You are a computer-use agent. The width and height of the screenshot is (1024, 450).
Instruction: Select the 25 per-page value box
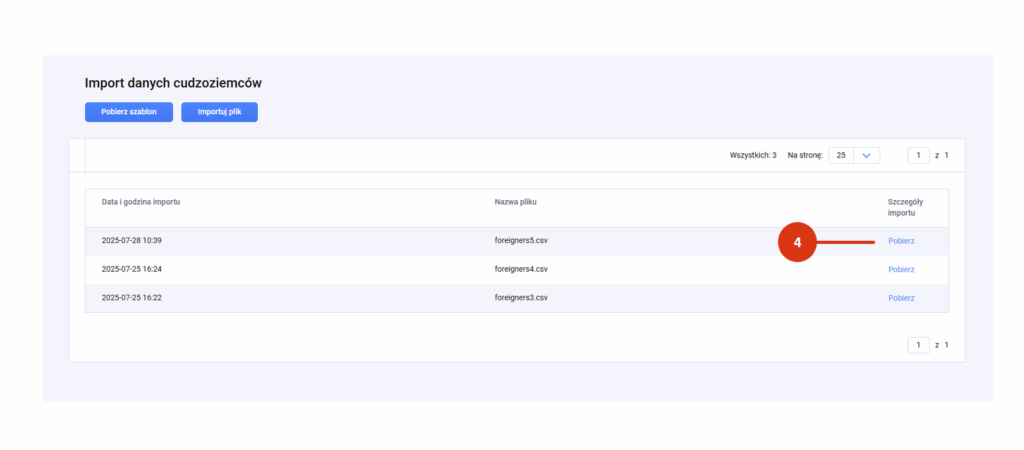[x=841, y=155]
